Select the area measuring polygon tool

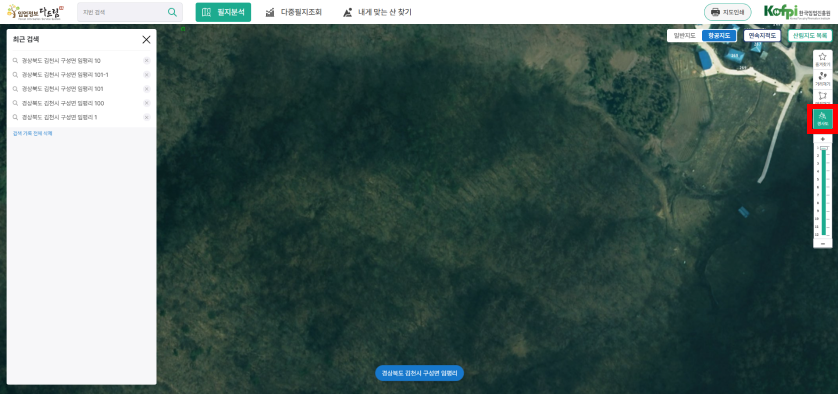click(x=823, y=97)
